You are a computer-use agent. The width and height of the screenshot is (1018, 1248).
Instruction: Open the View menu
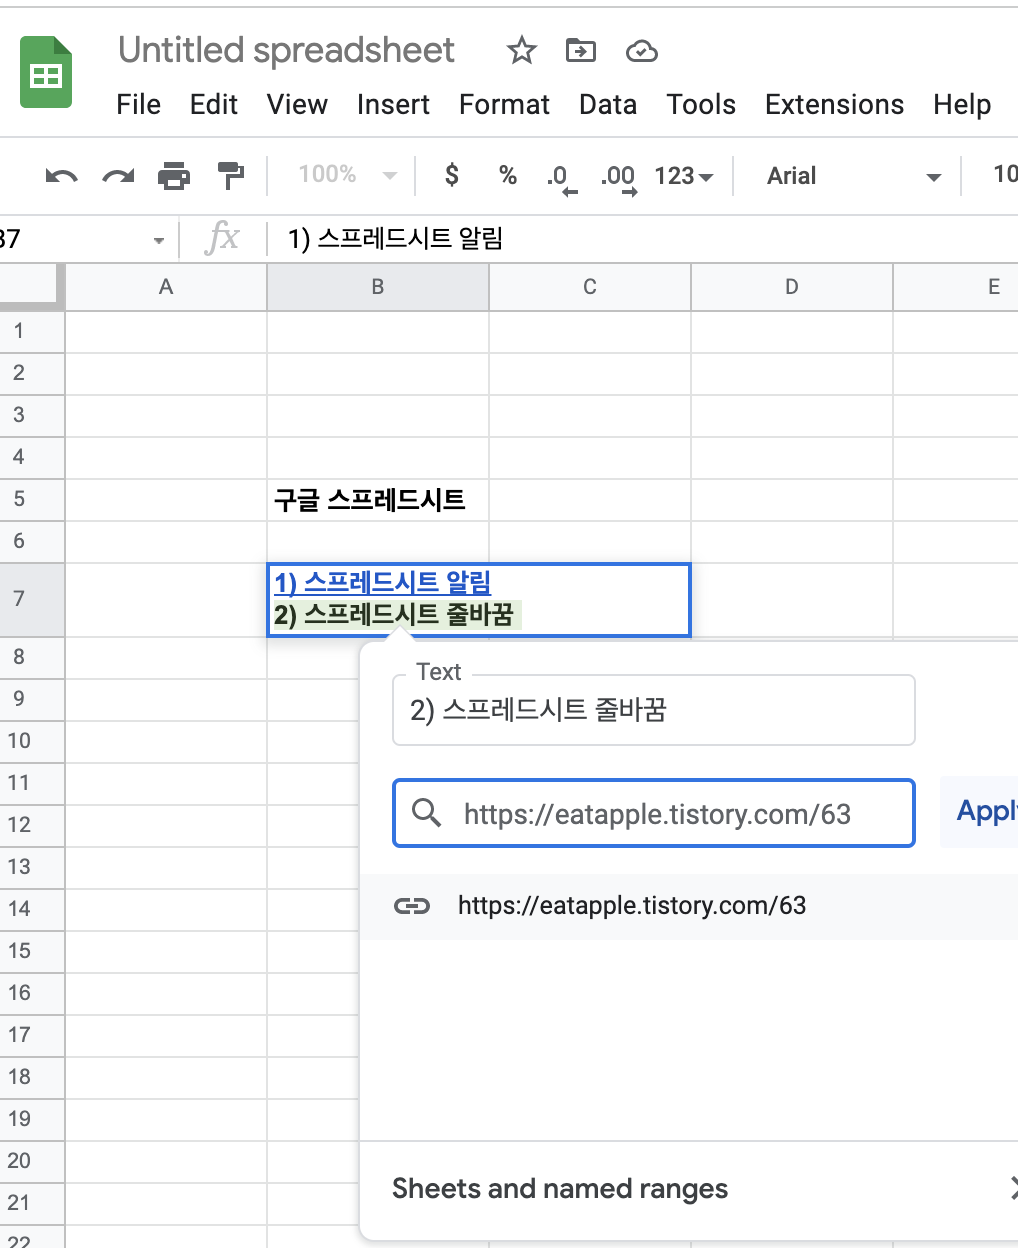click(297, 105)
